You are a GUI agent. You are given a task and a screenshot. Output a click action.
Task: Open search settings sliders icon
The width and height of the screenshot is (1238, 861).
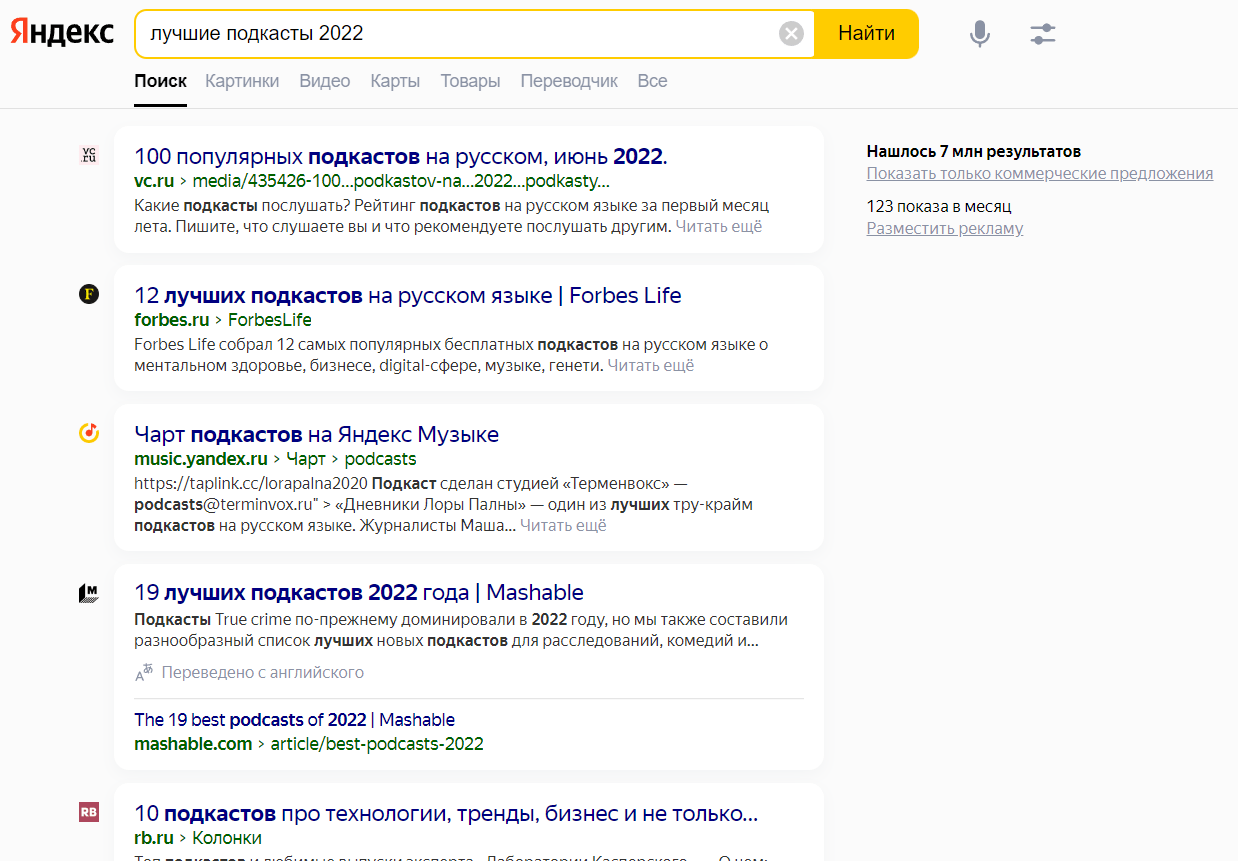pyautogui.click(x=1043, y=34)
